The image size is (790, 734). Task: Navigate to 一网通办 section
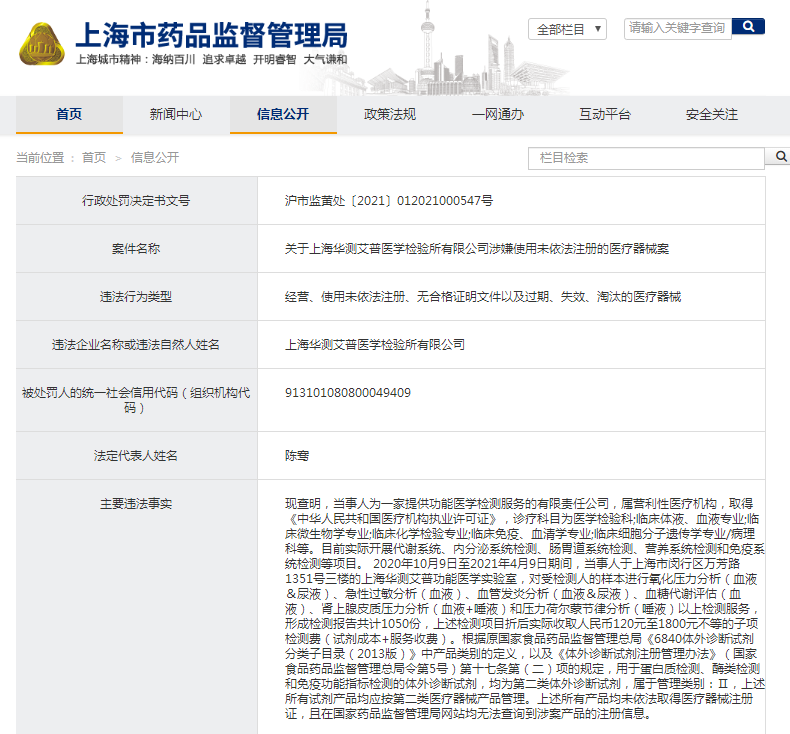pos(497,115)
